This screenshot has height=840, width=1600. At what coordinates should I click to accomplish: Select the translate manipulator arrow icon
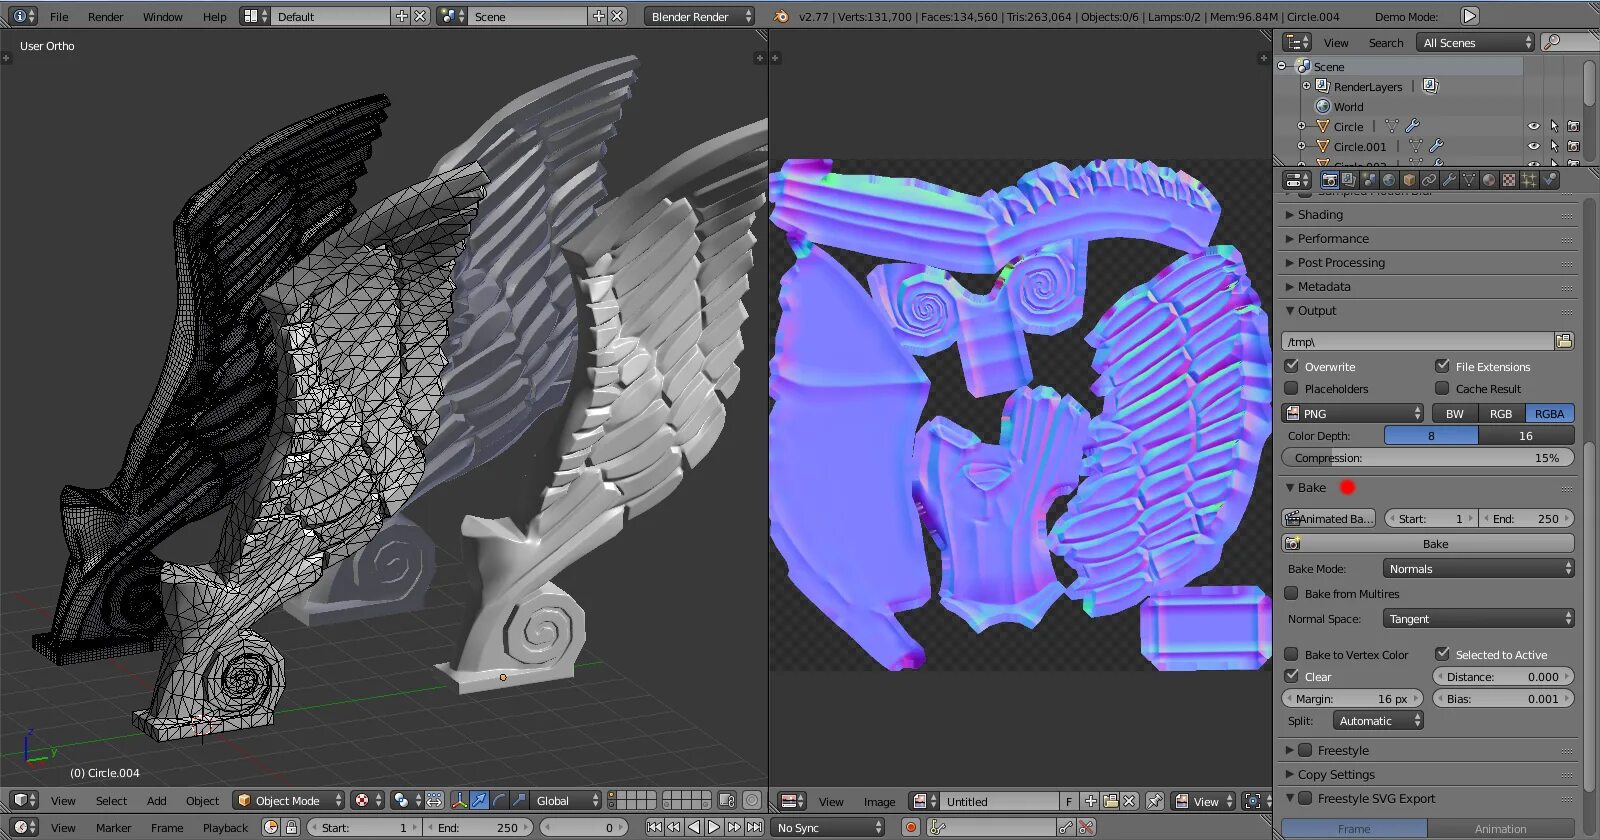[x=479, y=800]
